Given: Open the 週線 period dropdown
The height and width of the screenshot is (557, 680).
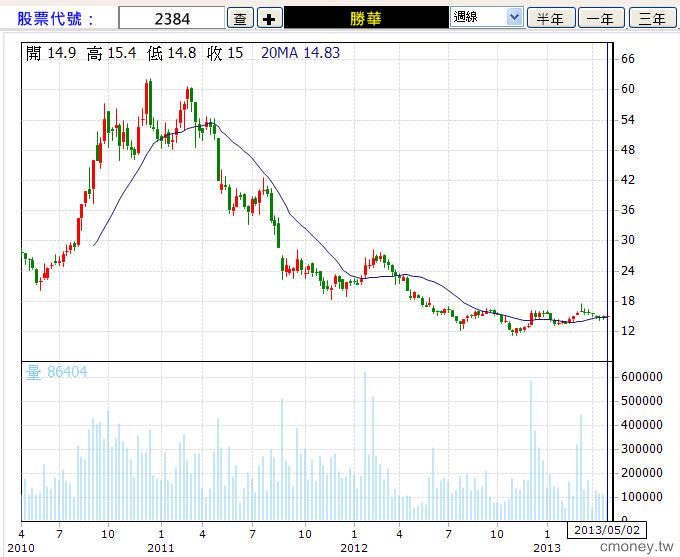Looking at the screenshot, I should click(487, 17).
